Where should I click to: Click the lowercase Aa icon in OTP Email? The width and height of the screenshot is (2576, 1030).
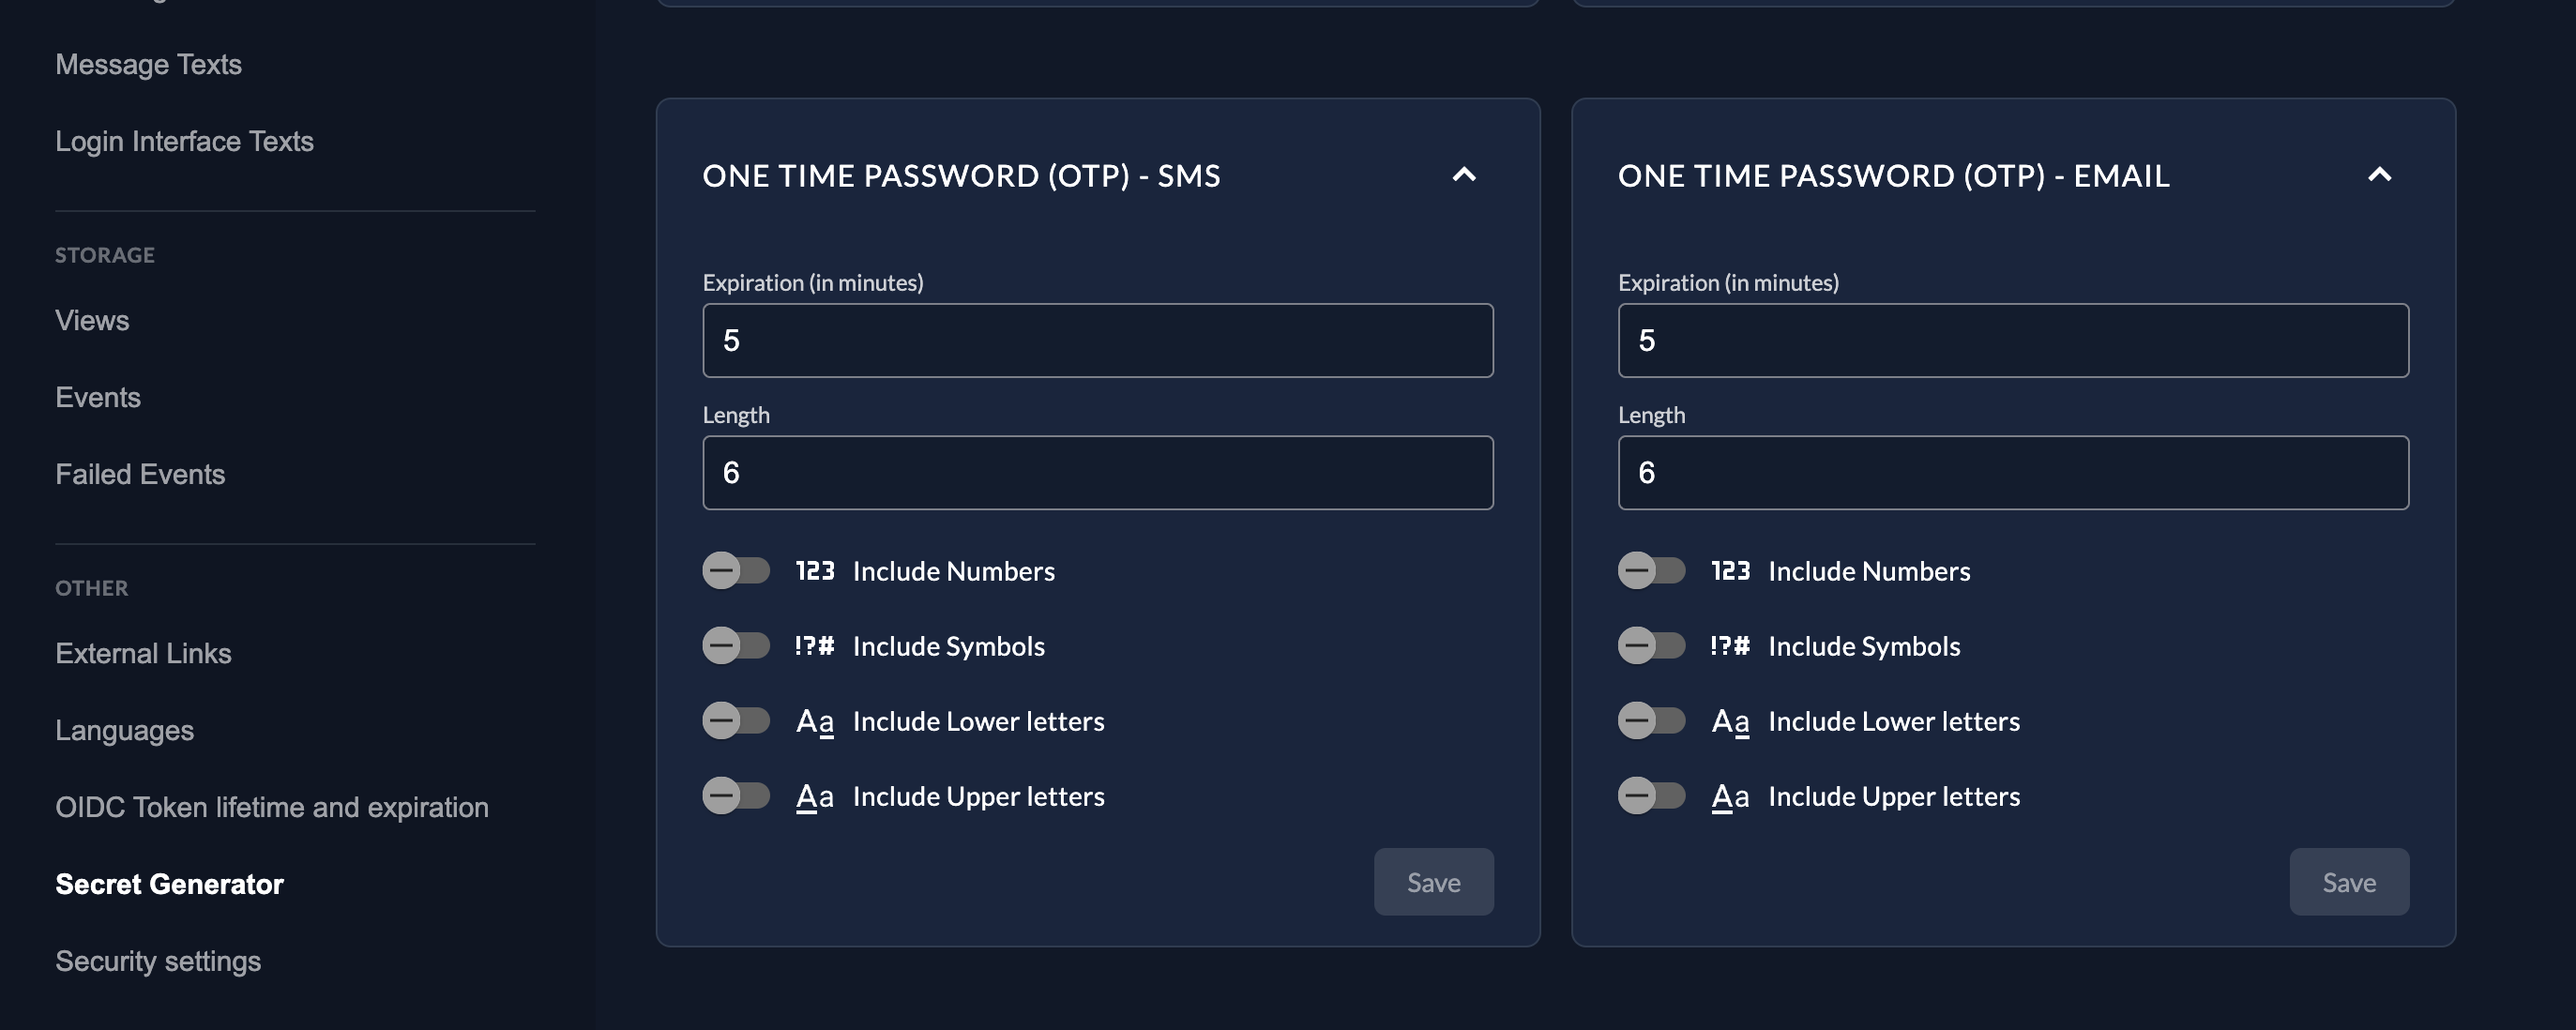click(x=1730, y=721)
